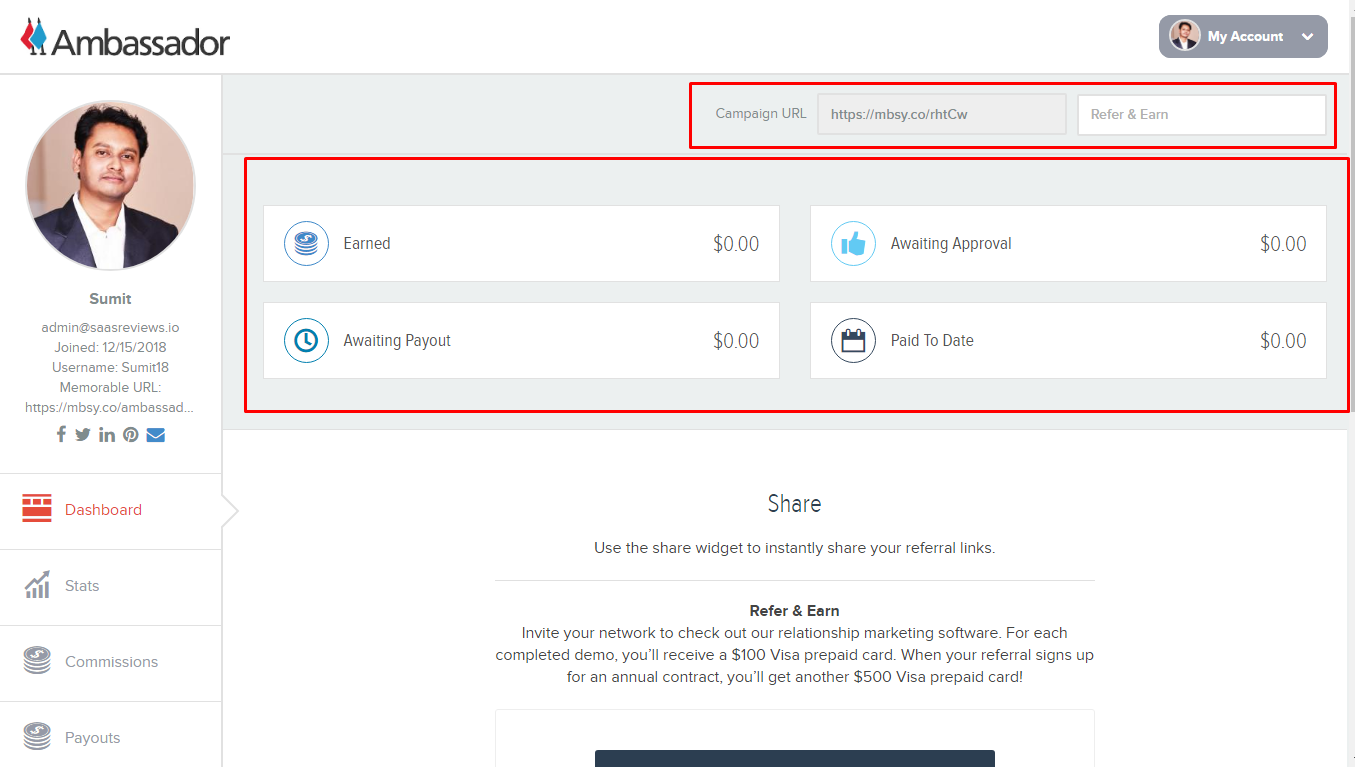Click the Paid To Date calendar icon
Viewport: 1355px width, 767px height.
pos(853,340)
